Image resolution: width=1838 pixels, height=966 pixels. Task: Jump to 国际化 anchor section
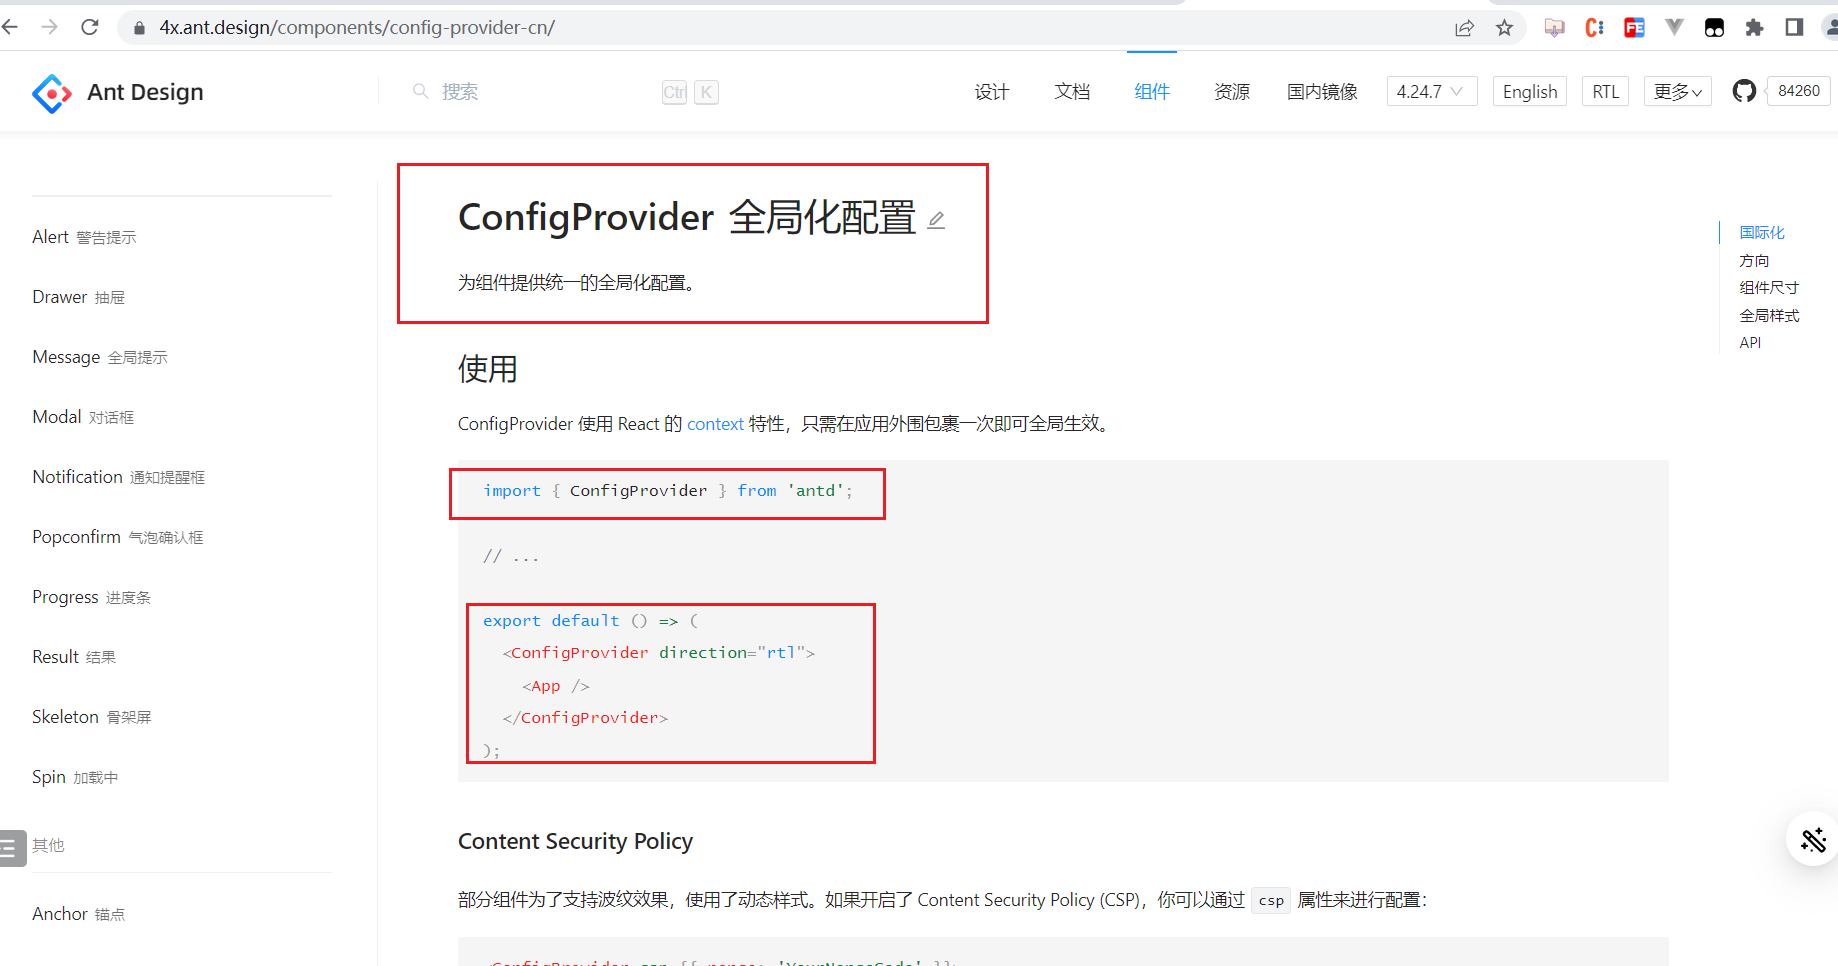1762,232
